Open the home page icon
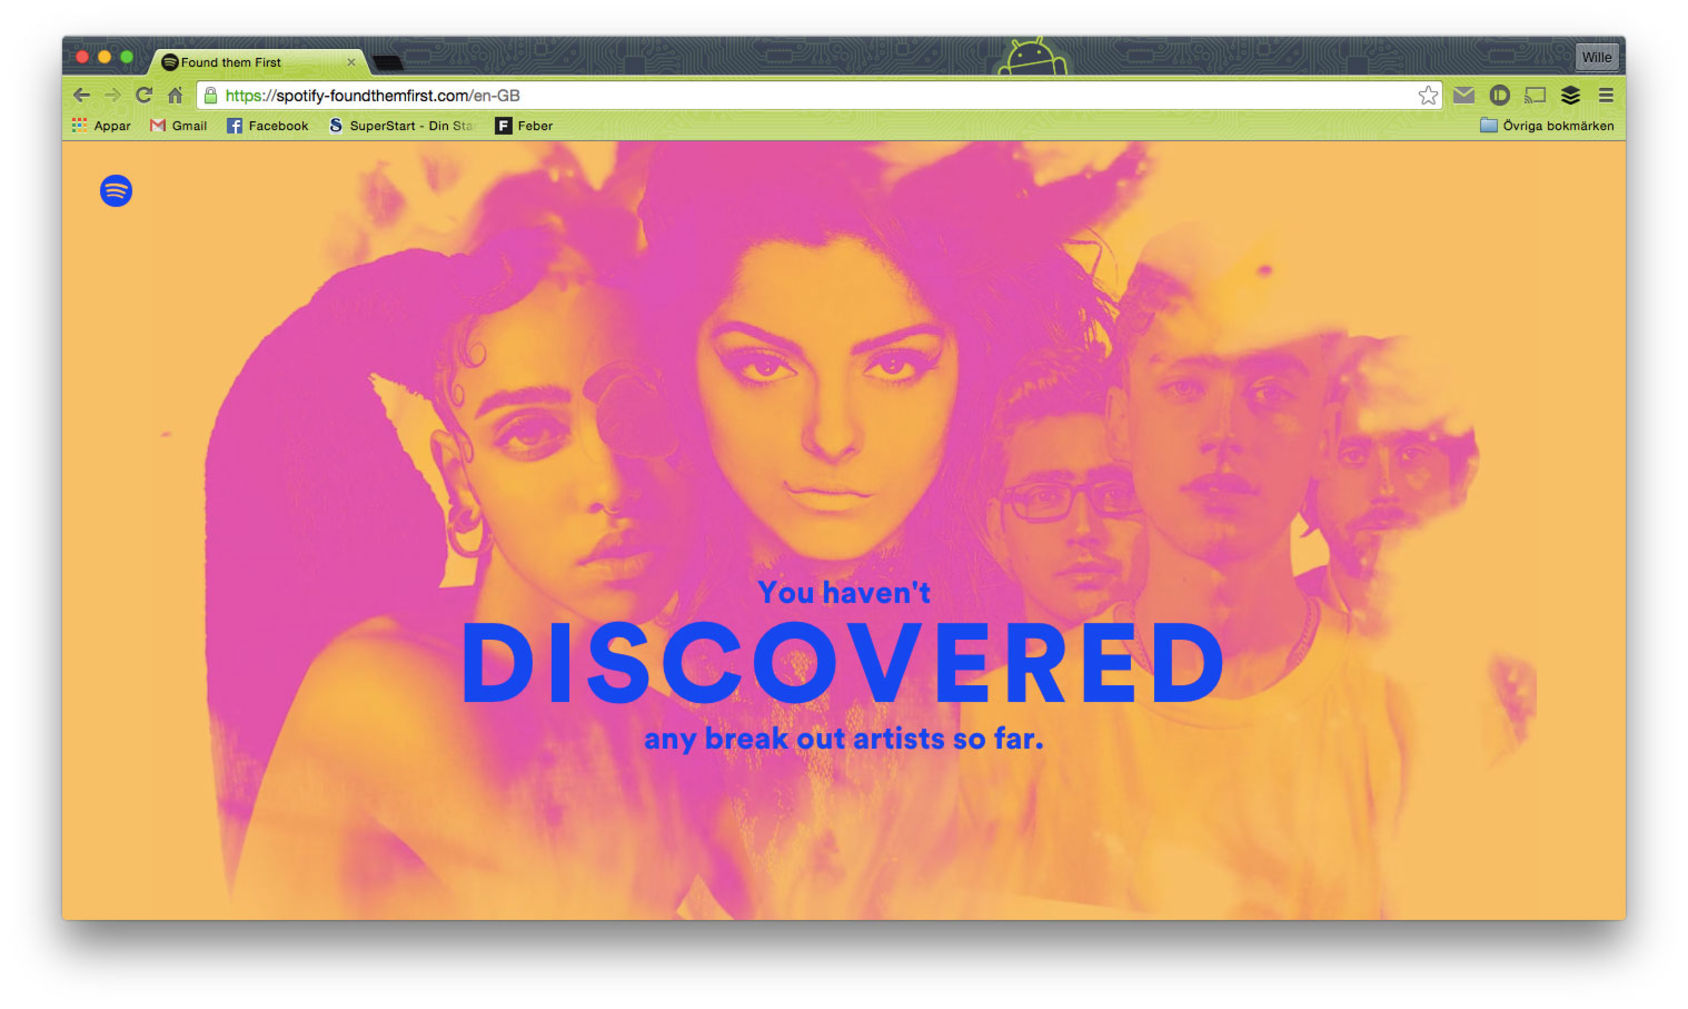This screenshot has height=1009, width=1688. pyautogui.click(x=175, y=95)
